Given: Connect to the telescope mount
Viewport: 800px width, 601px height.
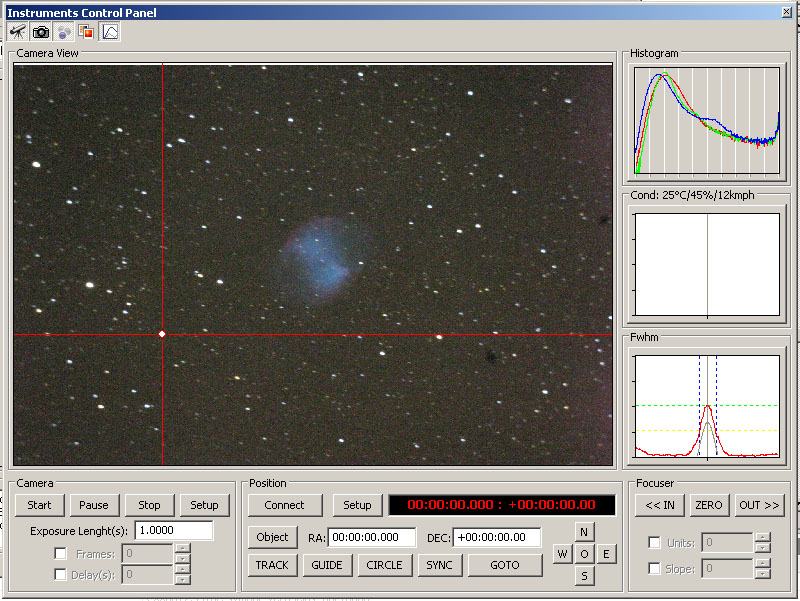Looking at the screenshot, I should [x=285, y=505].
